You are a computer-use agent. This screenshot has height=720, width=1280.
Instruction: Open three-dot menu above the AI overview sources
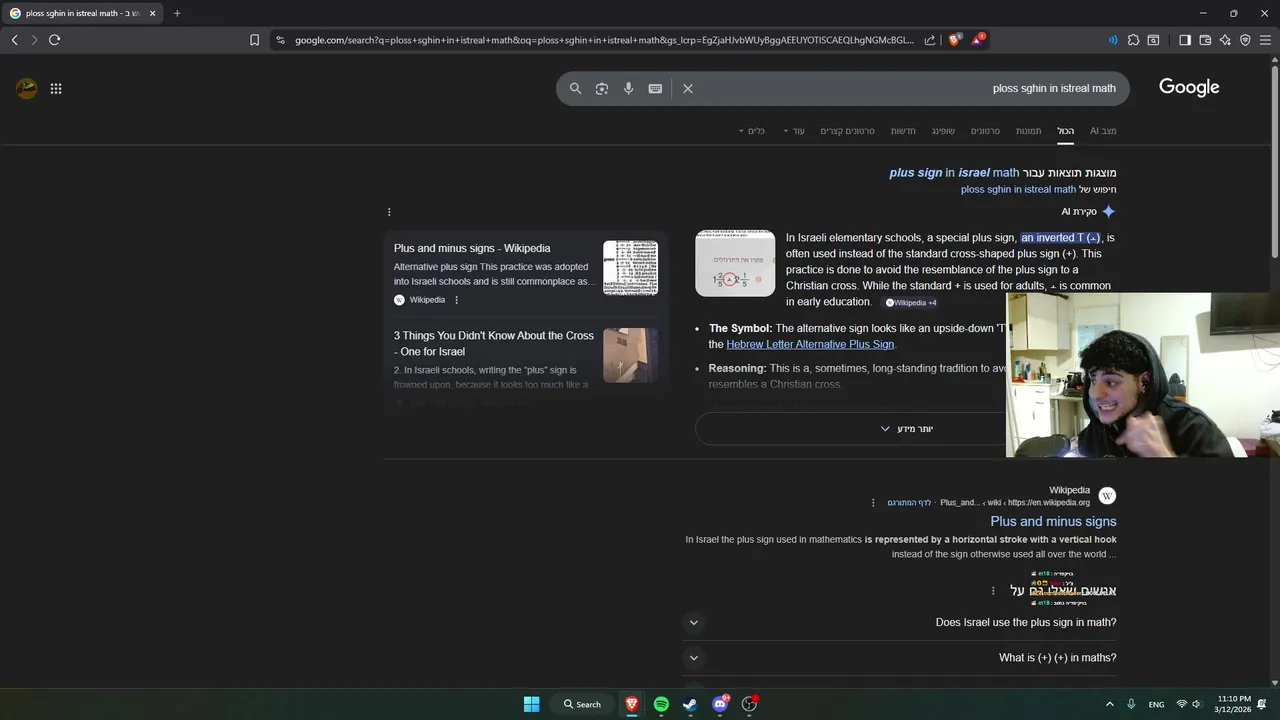click(x=389, y=212)
